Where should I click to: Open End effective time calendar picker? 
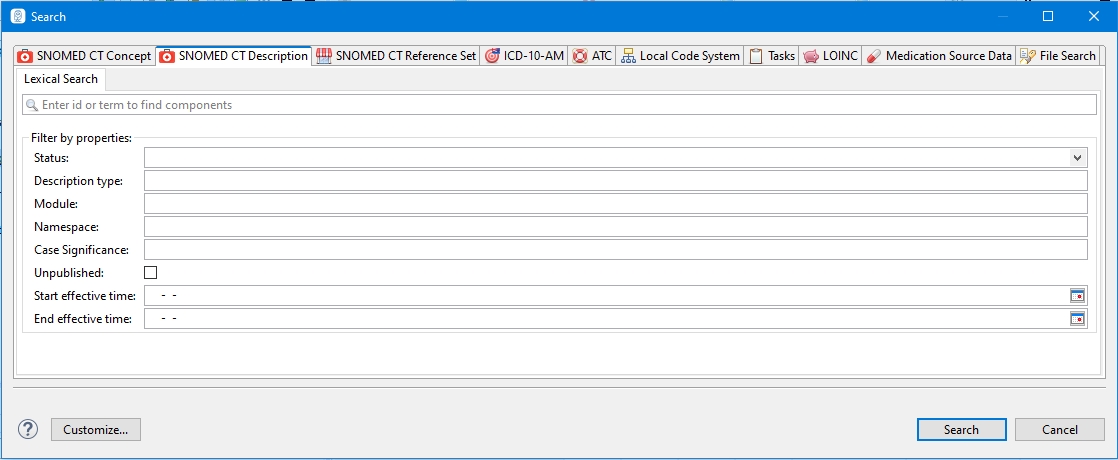pyautogui.click(x=1077, y=319)
